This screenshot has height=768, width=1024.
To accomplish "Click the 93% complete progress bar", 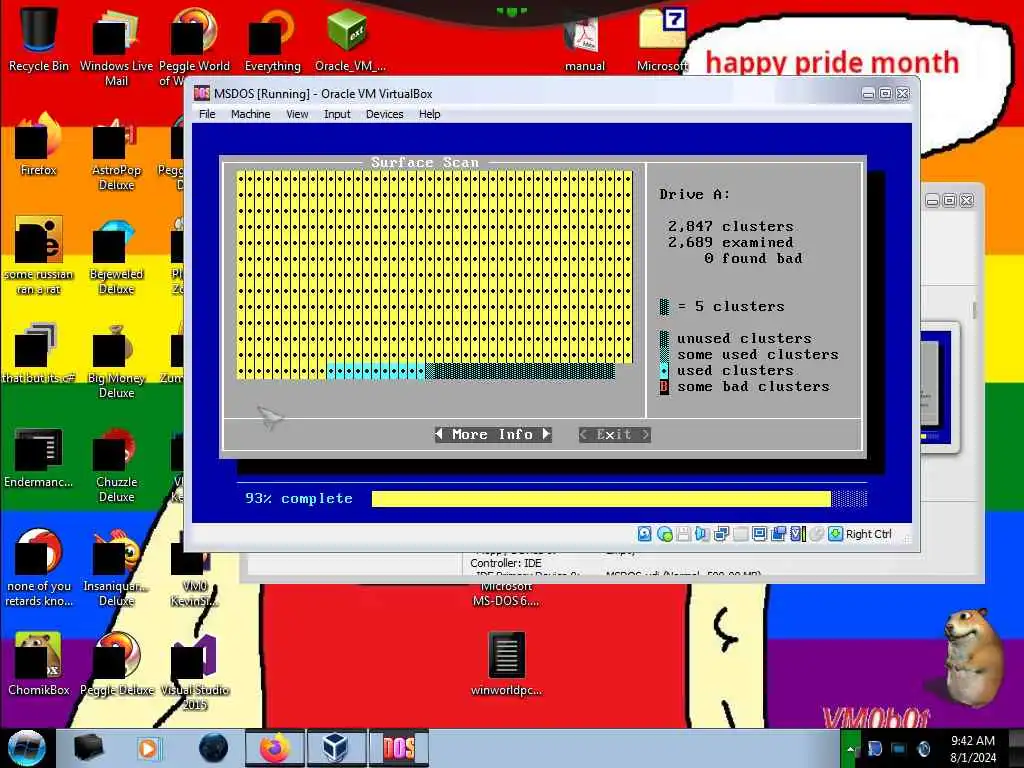I will [619, 499].
